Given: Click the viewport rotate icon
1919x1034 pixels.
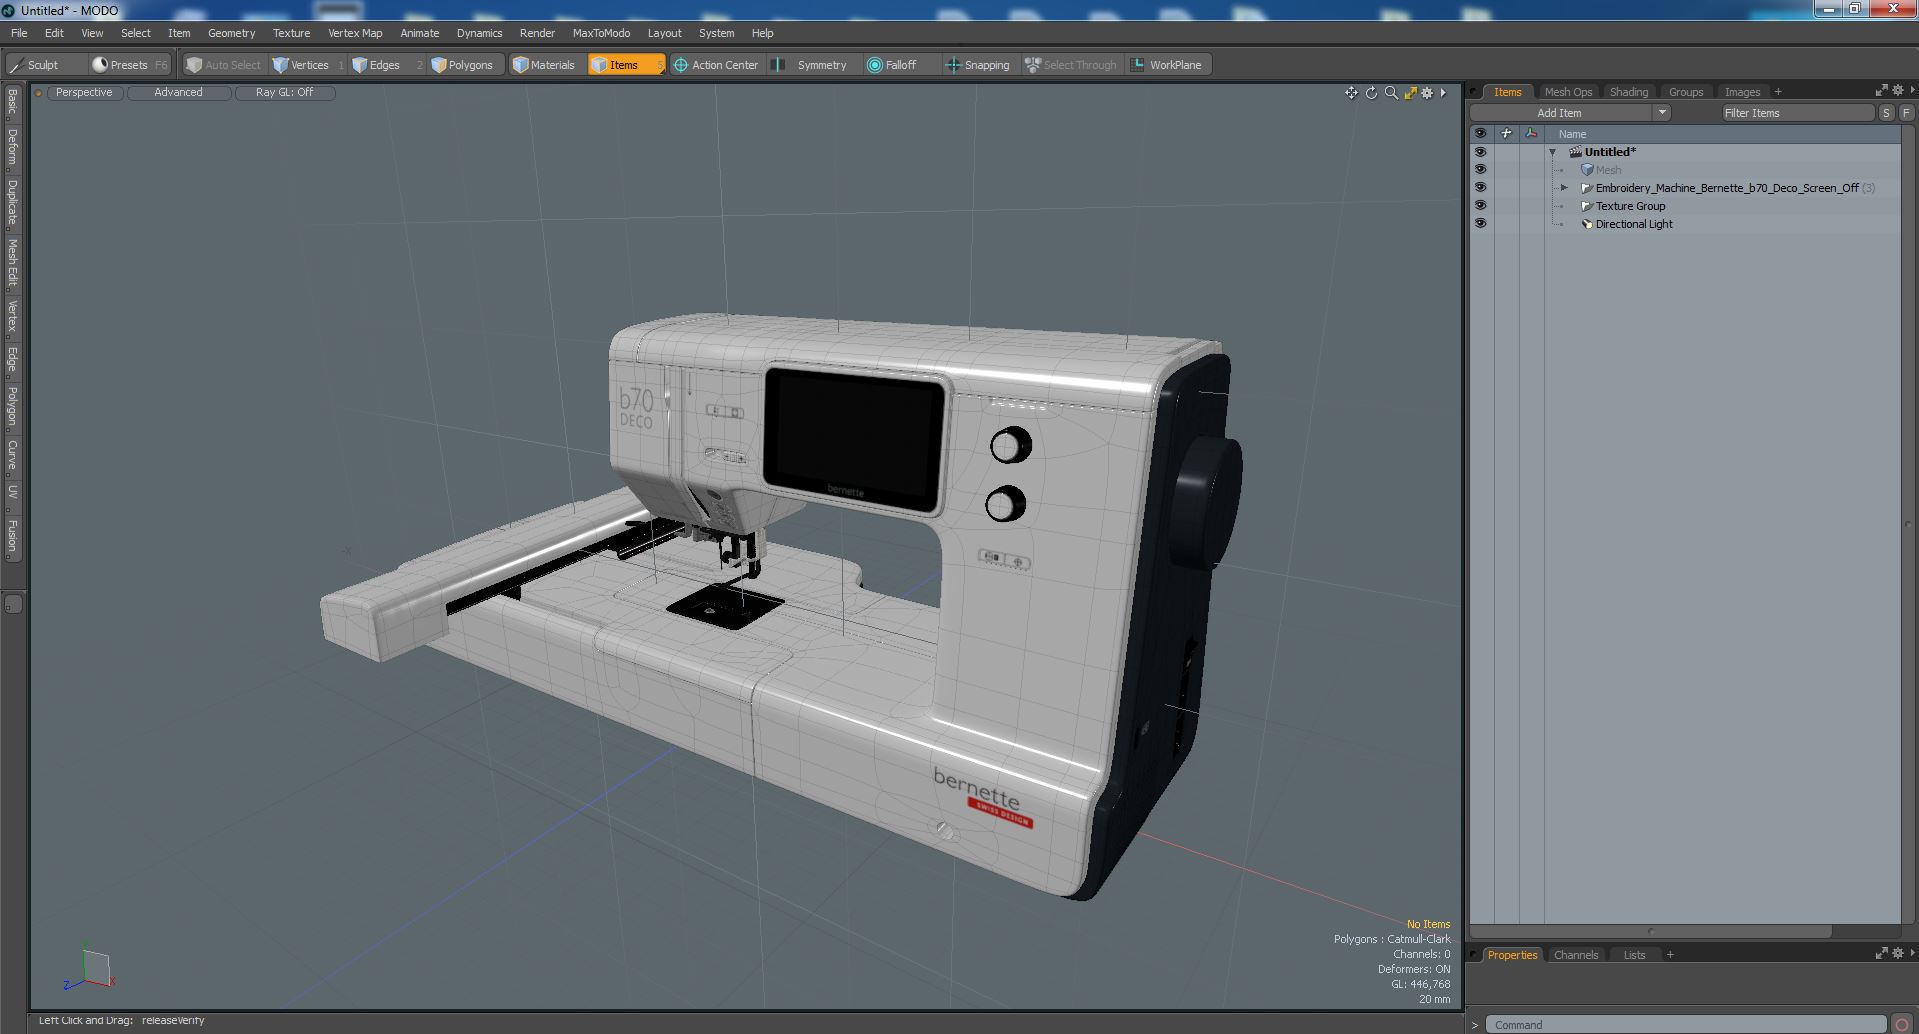Looking at the screenshot, I should click(1371, 93).
